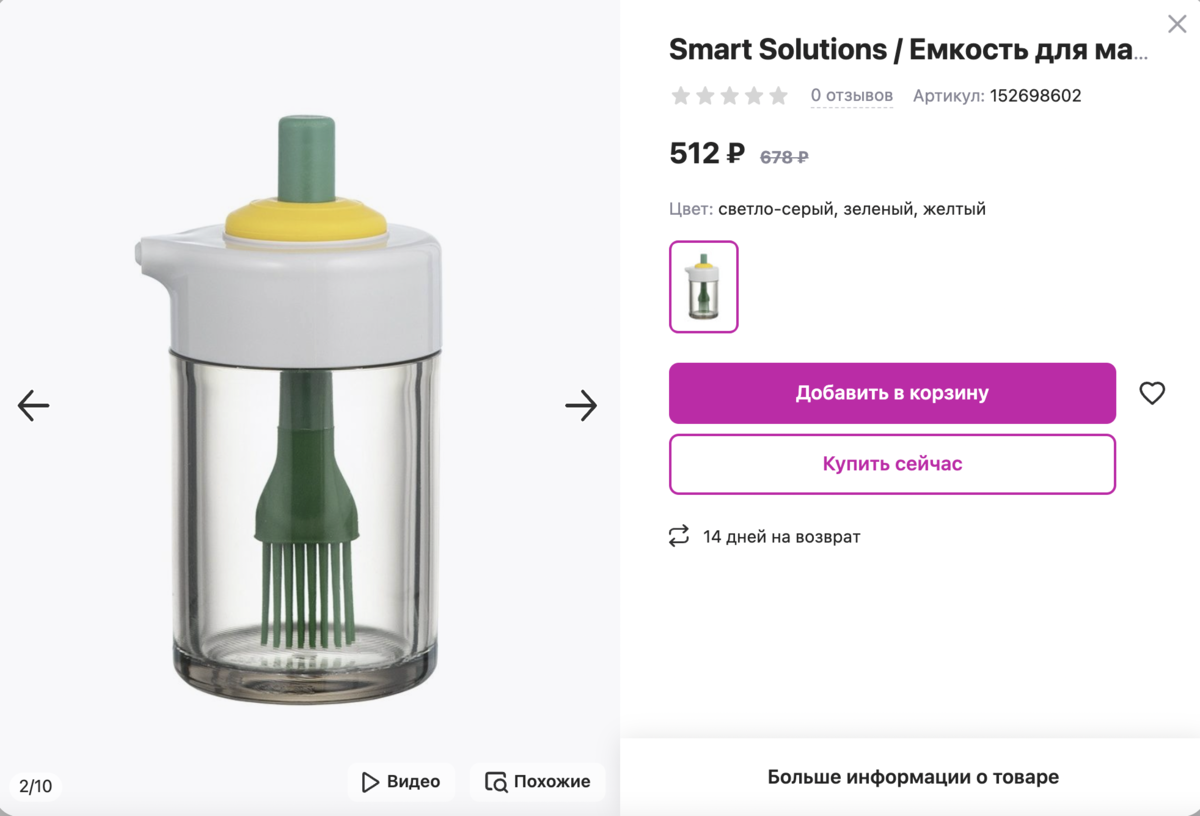The height and width of the screenshot is (816, 1200).
Task: Play the product video via Видео
Action: pyautogui.click(x=401, y=781)
